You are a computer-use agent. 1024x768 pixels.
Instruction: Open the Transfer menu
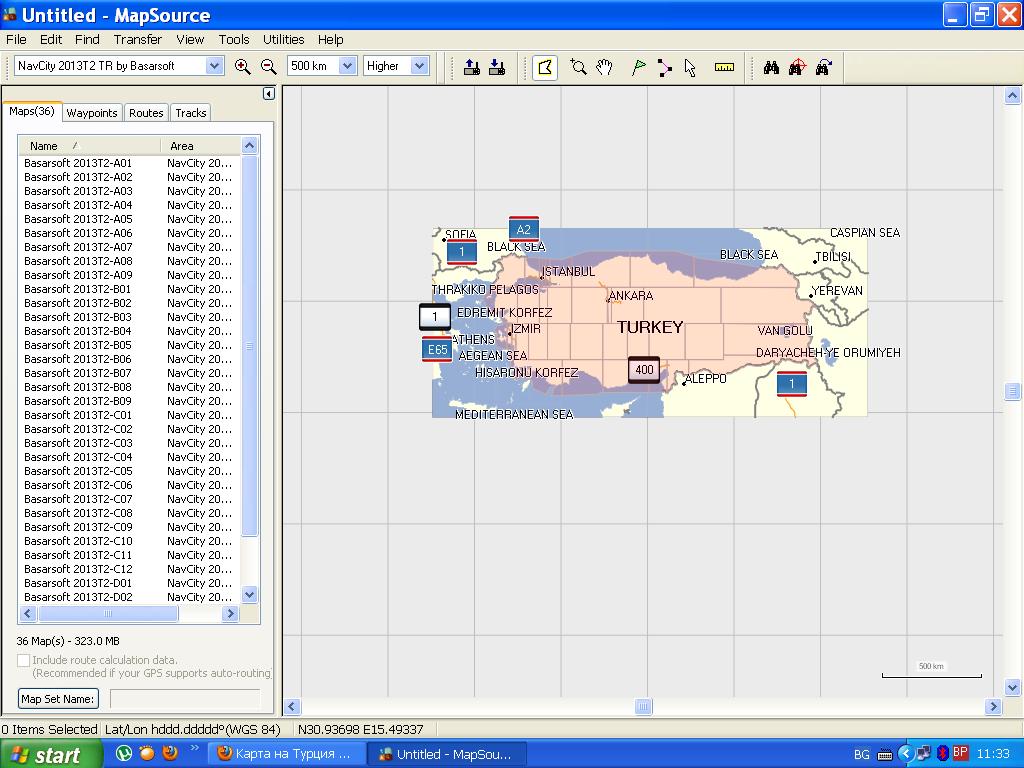(x=137, y=40)
